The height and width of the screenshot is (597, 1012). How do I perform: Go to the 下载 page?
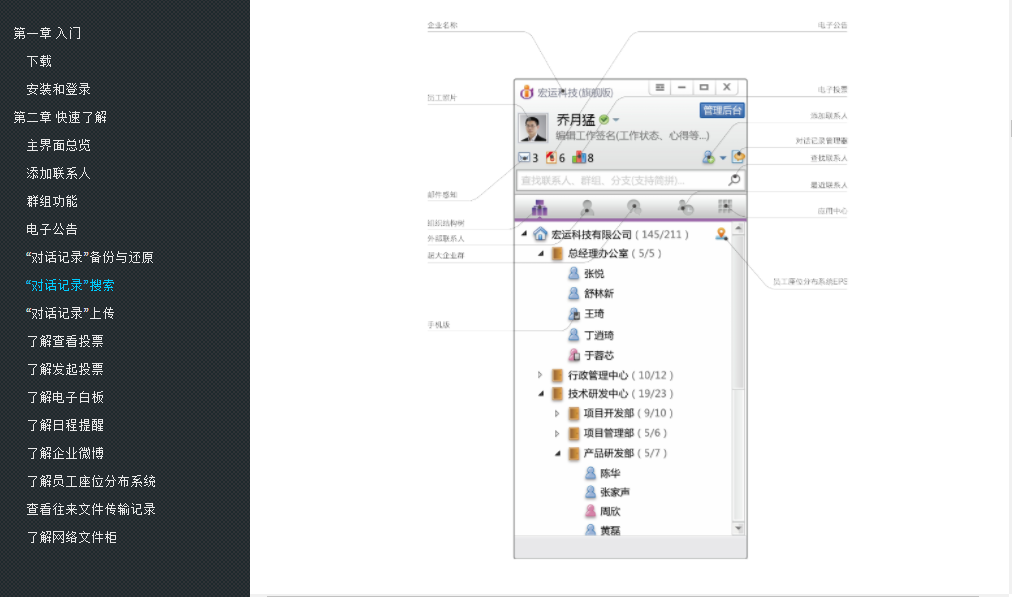pos(39,61)
